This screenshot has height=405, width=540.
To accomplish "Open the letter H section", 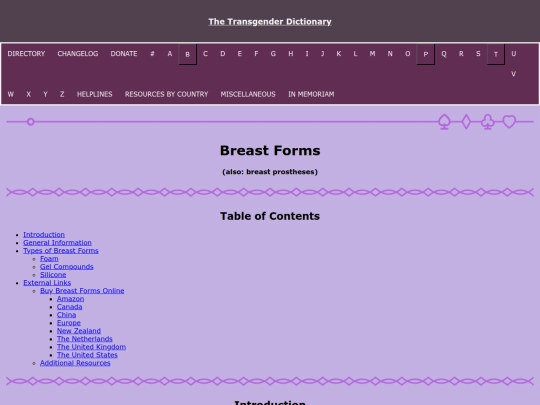I will click(291, 54).
